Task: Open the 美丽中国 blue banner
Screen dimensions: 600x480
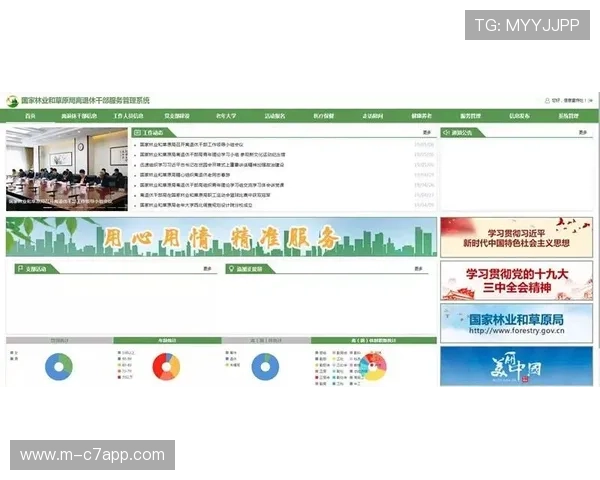Action: 517,366
